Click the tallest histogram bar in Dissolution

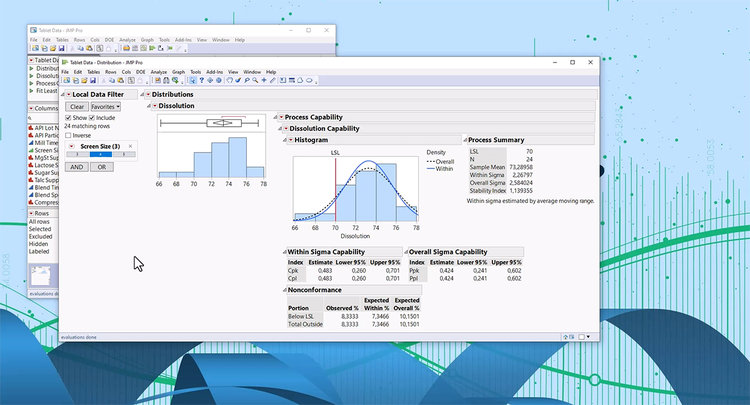237,157
